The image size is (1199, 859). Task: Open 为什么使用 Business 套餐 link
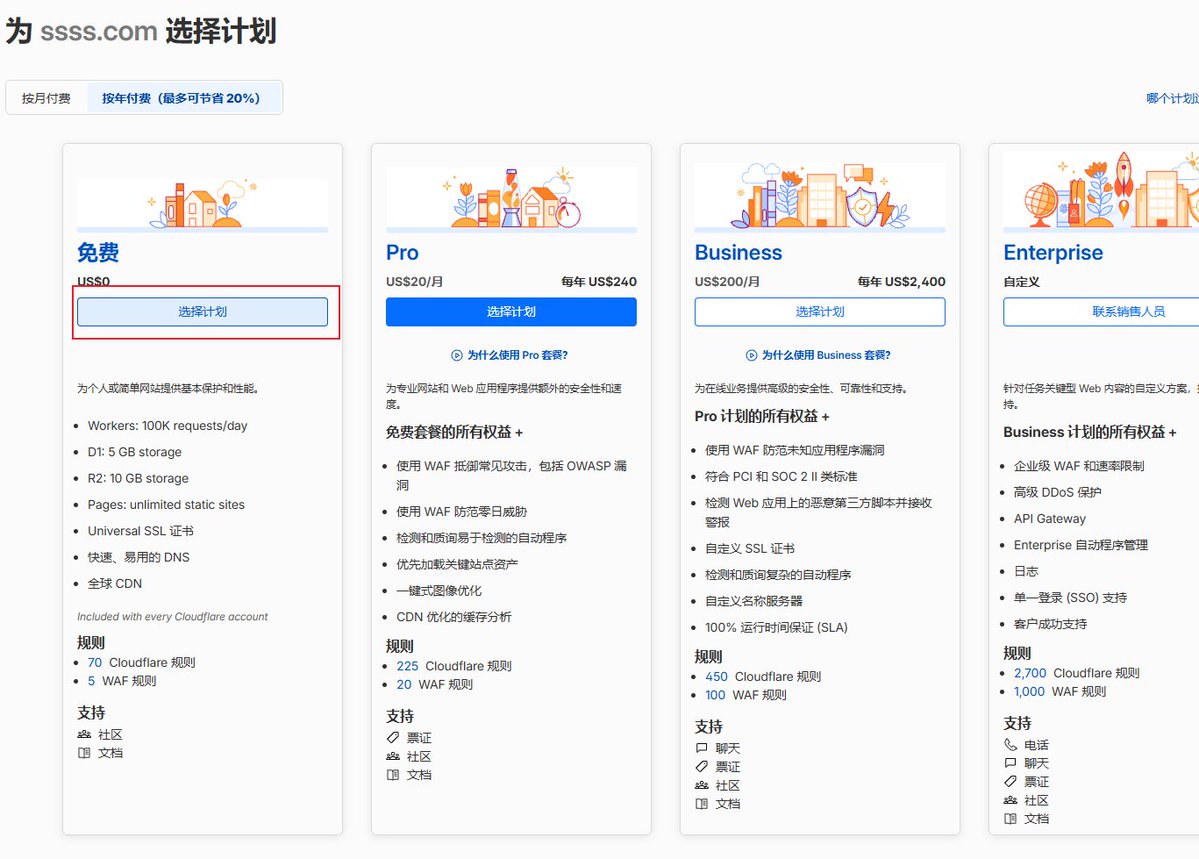[827, 355]
